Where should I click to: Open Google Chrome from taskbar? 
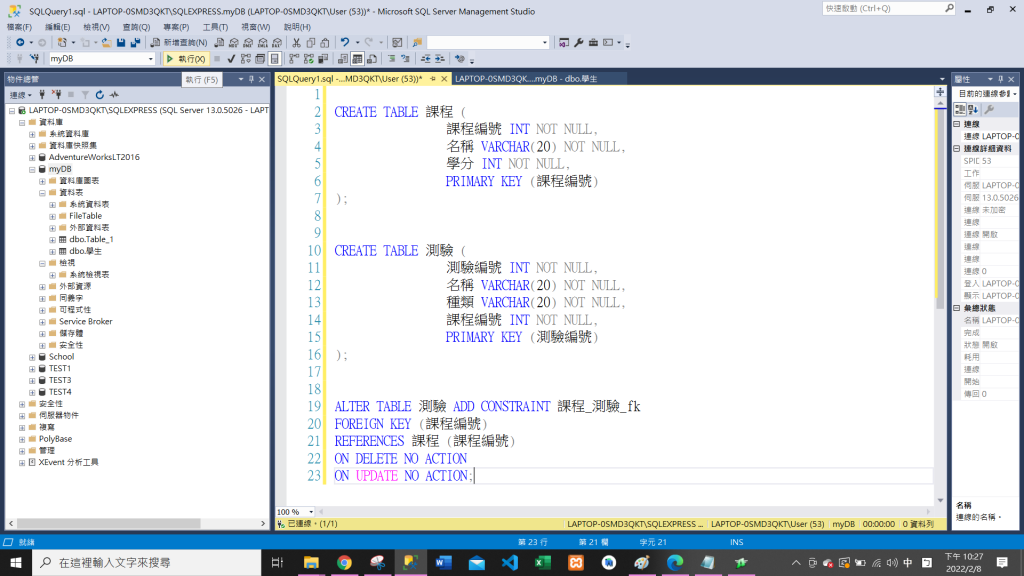[344, 562]
